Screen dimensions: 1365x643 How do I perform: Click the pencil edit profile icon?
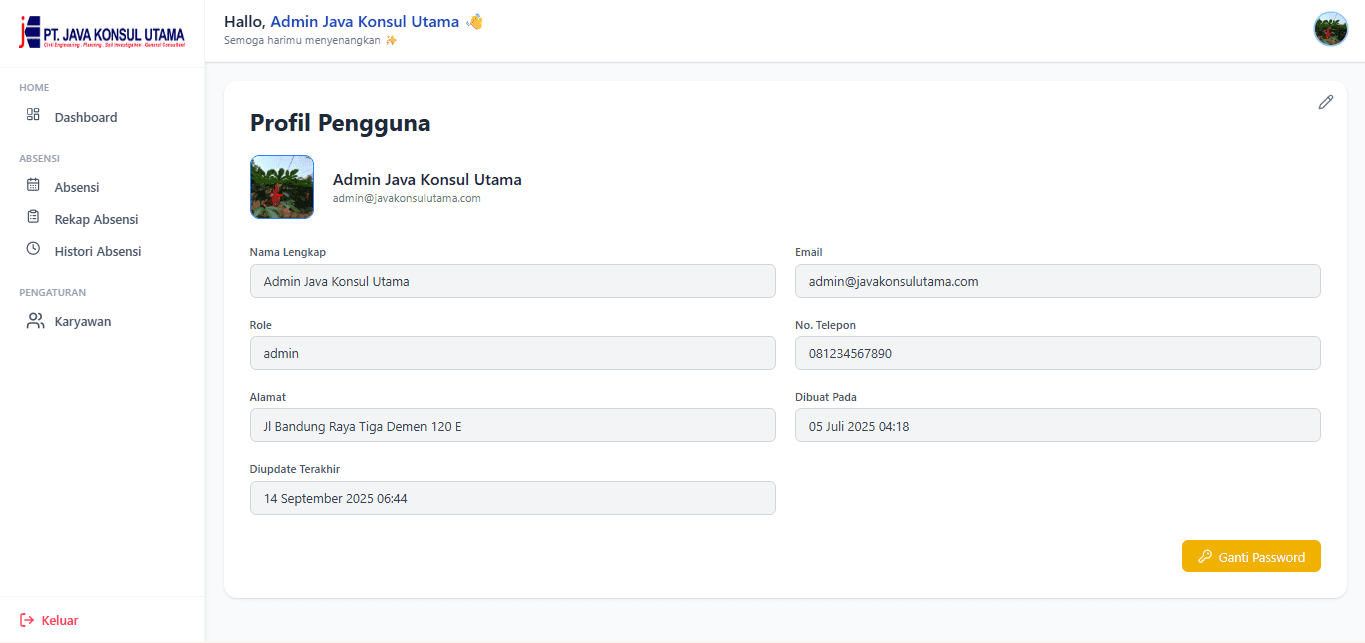tap(1326, 102)
